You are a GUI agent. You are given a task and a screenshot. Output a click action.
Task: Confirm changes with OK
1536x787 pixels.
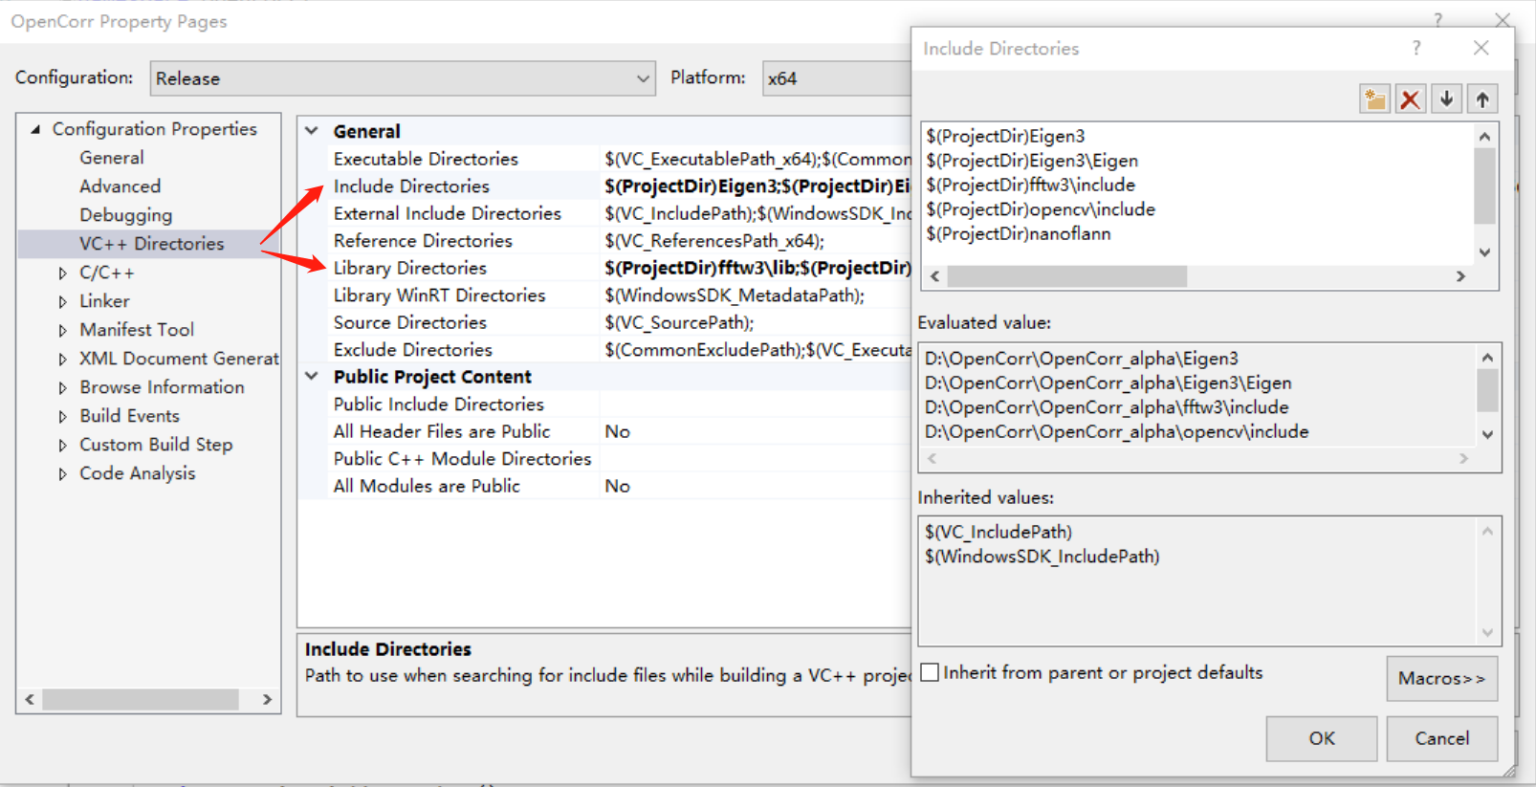point(1321,738)
